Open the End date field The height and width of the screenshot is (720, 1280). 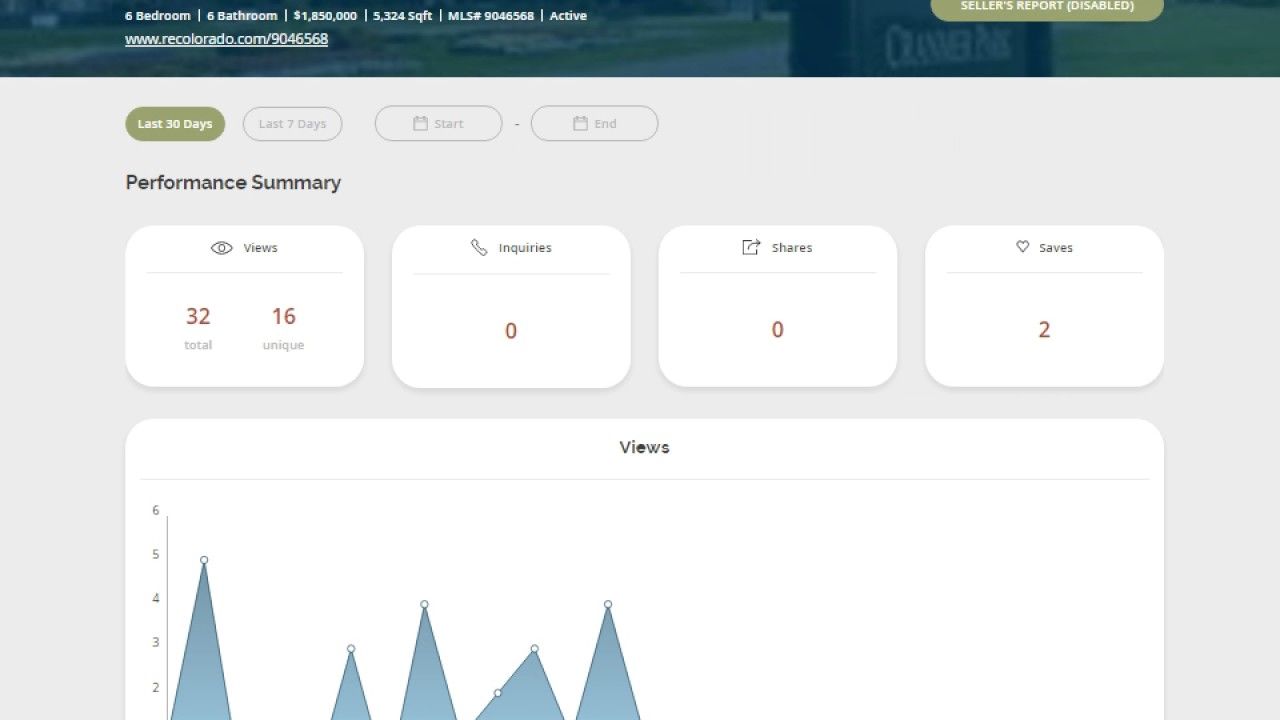click(x=594, y=124)
